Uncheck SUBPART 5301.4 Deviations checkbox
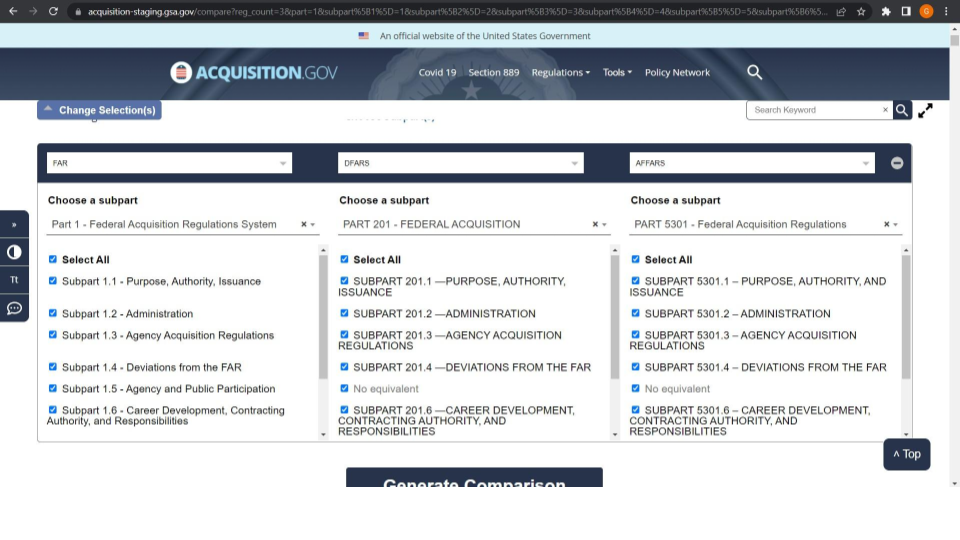Screen dimensions: 960x540 (636, 367)
